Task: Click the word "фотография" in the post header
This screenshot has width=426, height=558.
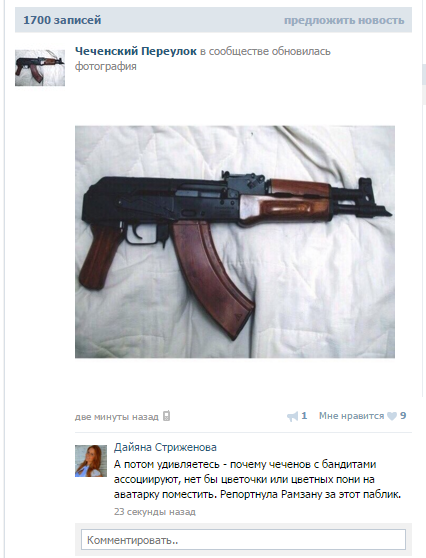Action: coord(106,67)
